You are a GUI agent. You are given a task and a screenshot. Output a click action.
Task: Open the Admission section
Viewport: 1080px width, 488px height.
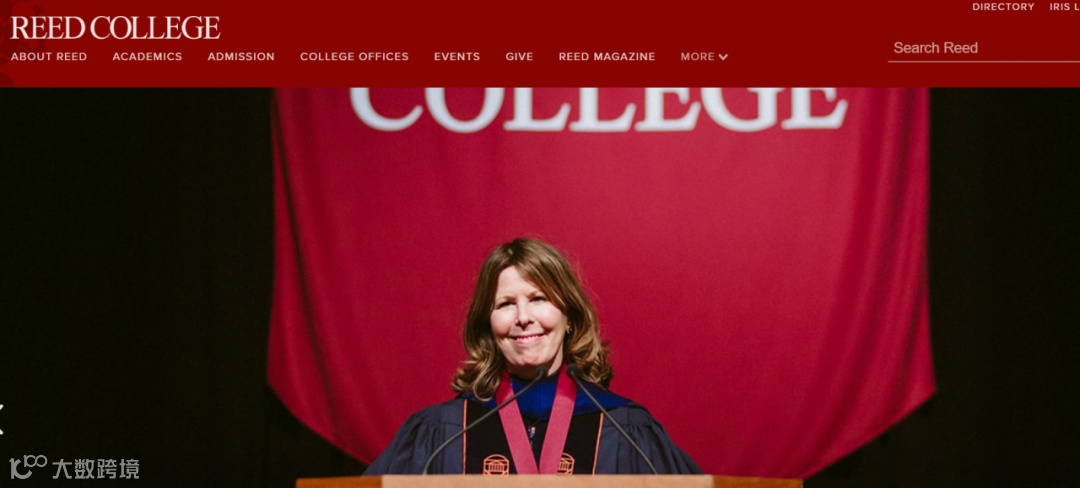point(241,56)
